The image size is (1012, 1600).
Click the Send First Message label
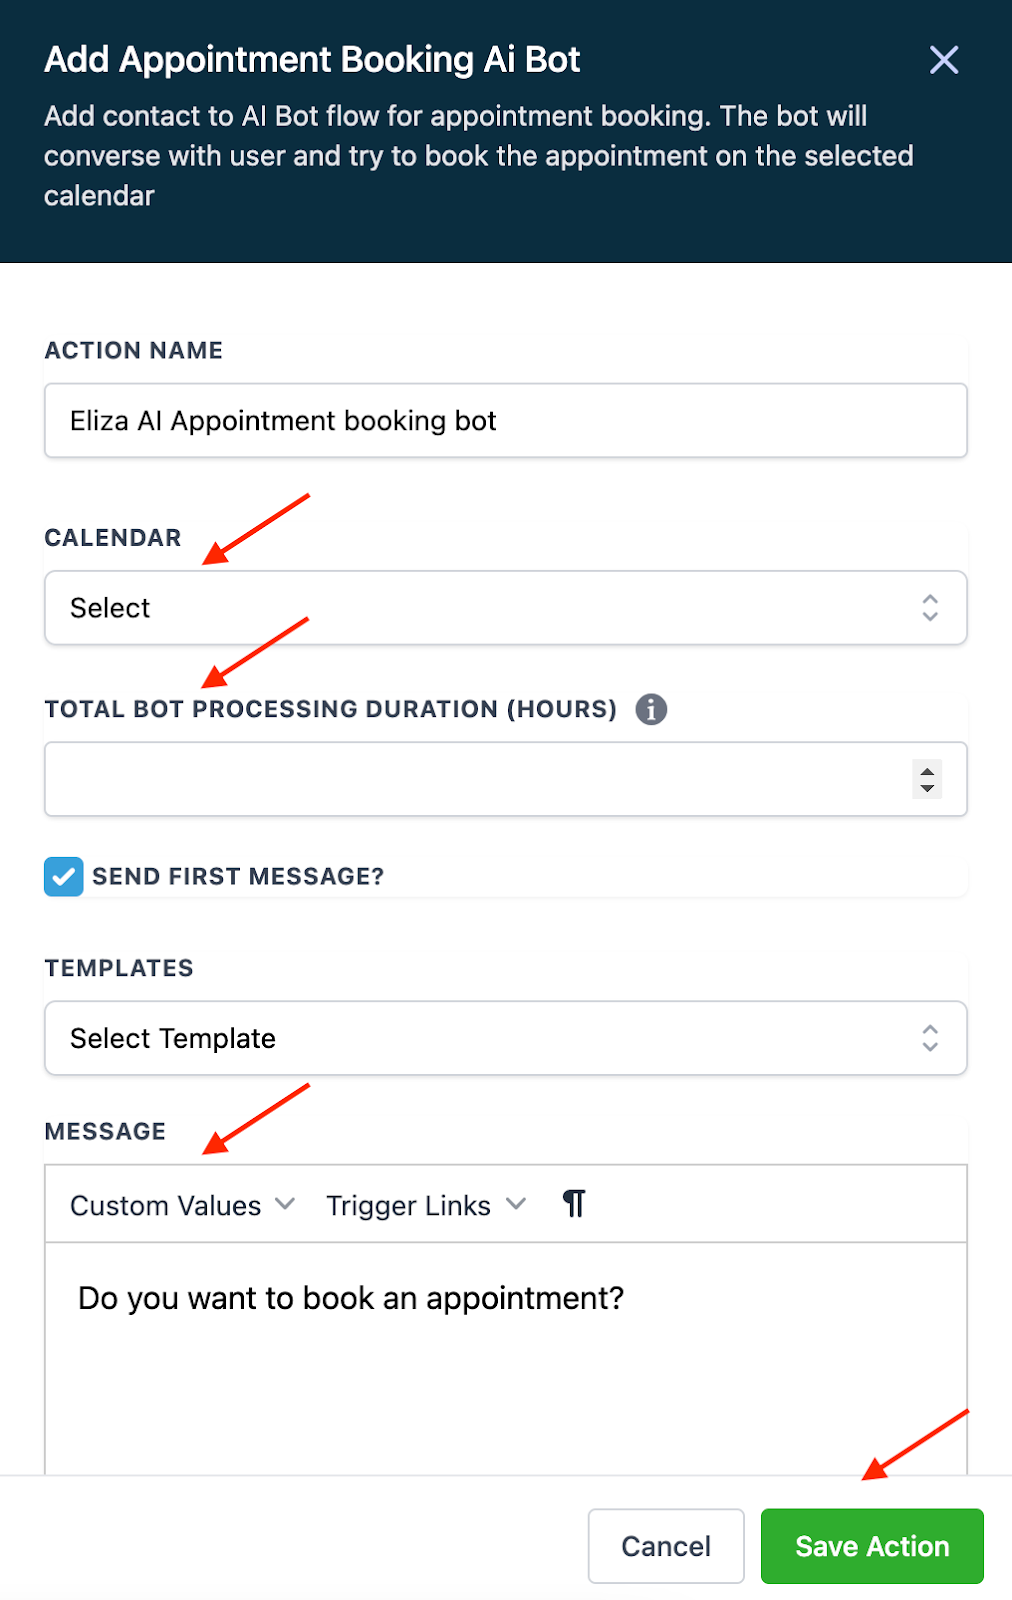tap(238, 877)
